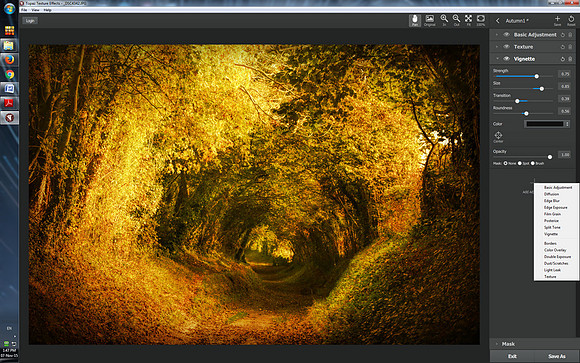Open the Topaz shield taskbar icon
Image resolution: width=580 pixels, height=363 pixels.
click(x=10, y=118)
